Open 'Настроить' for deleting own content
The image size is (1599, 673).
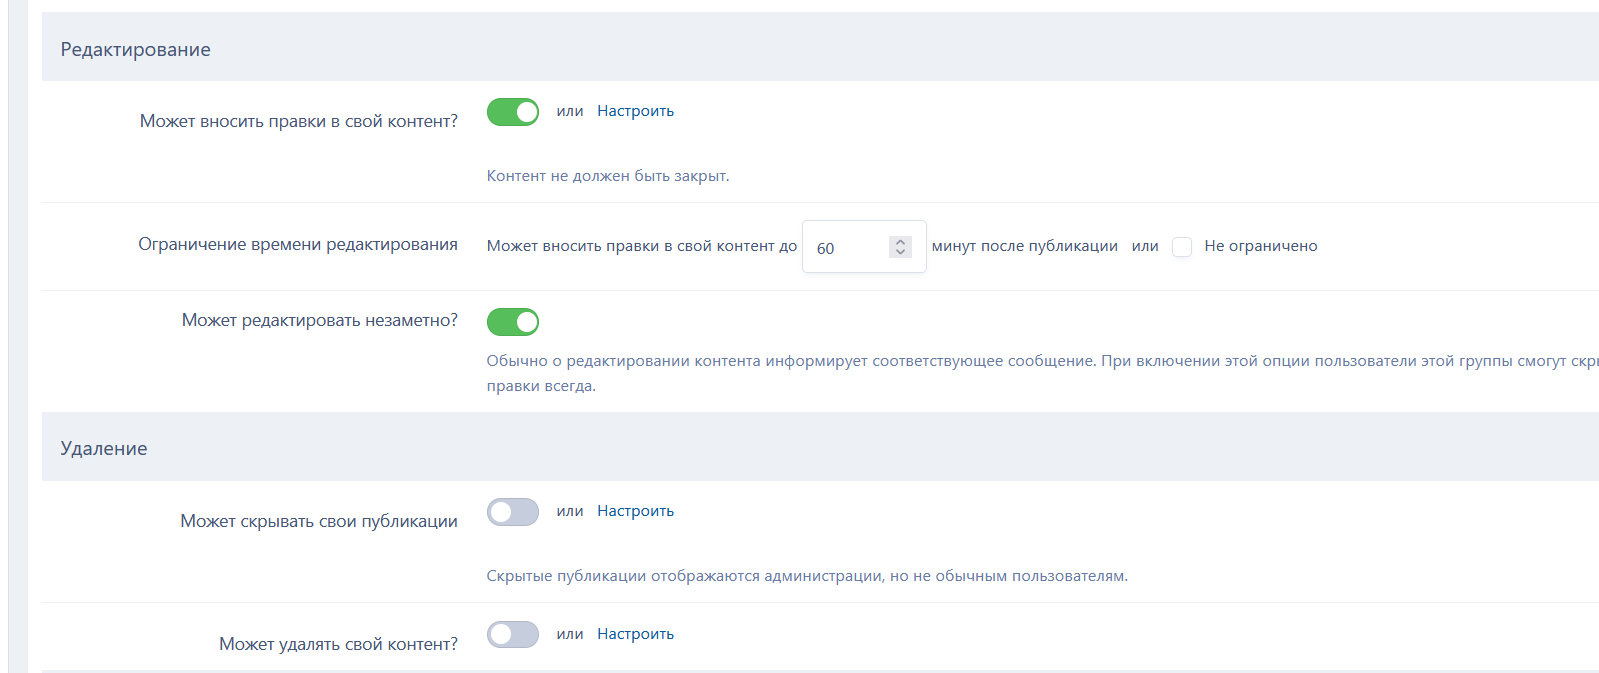pos(635,634)
